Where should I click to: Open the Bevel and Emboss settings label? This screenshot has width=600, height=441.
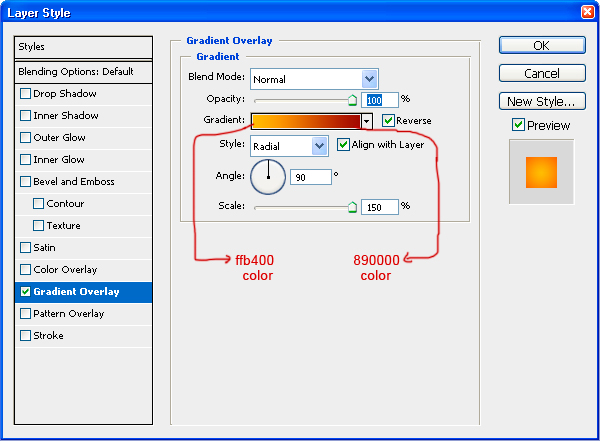pos(74,181)
